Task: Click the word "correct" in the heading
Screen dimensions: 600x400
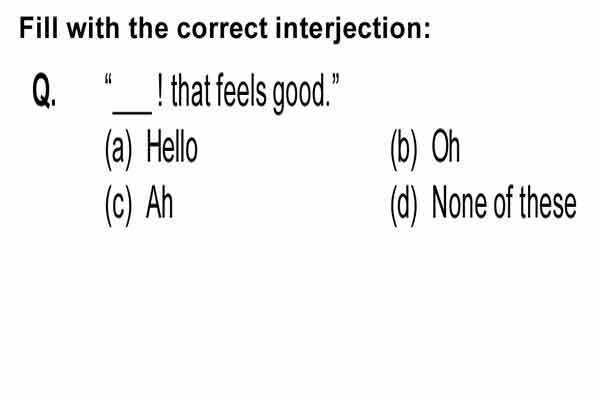Action: (x=222, y=29)
